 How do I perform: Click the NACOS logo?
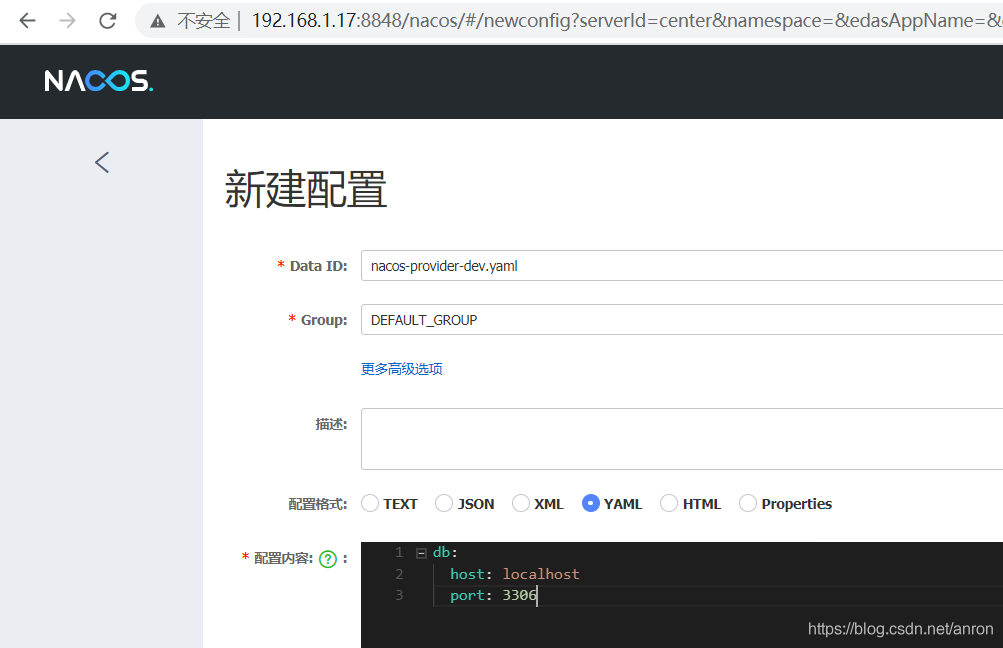pos(99,81)
